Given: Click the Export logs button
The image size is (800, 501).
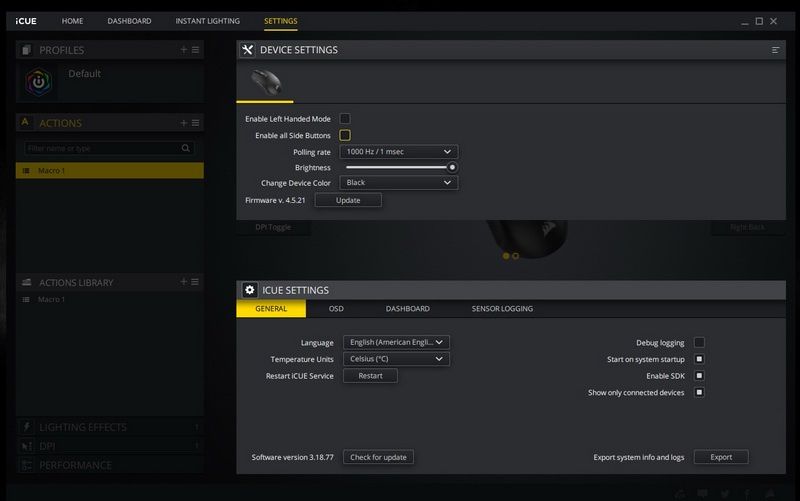Looking at the screenshot, I should (x=721, y=457).
